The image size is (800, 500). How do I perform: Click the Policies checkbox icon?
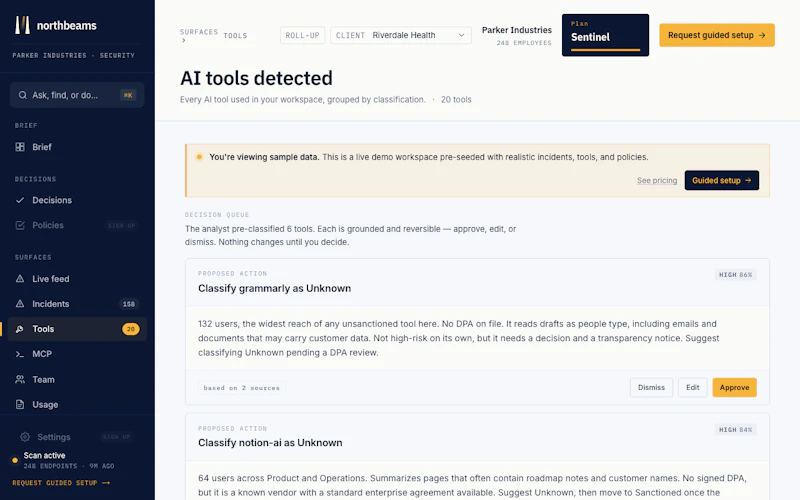[x=20, y=225]
